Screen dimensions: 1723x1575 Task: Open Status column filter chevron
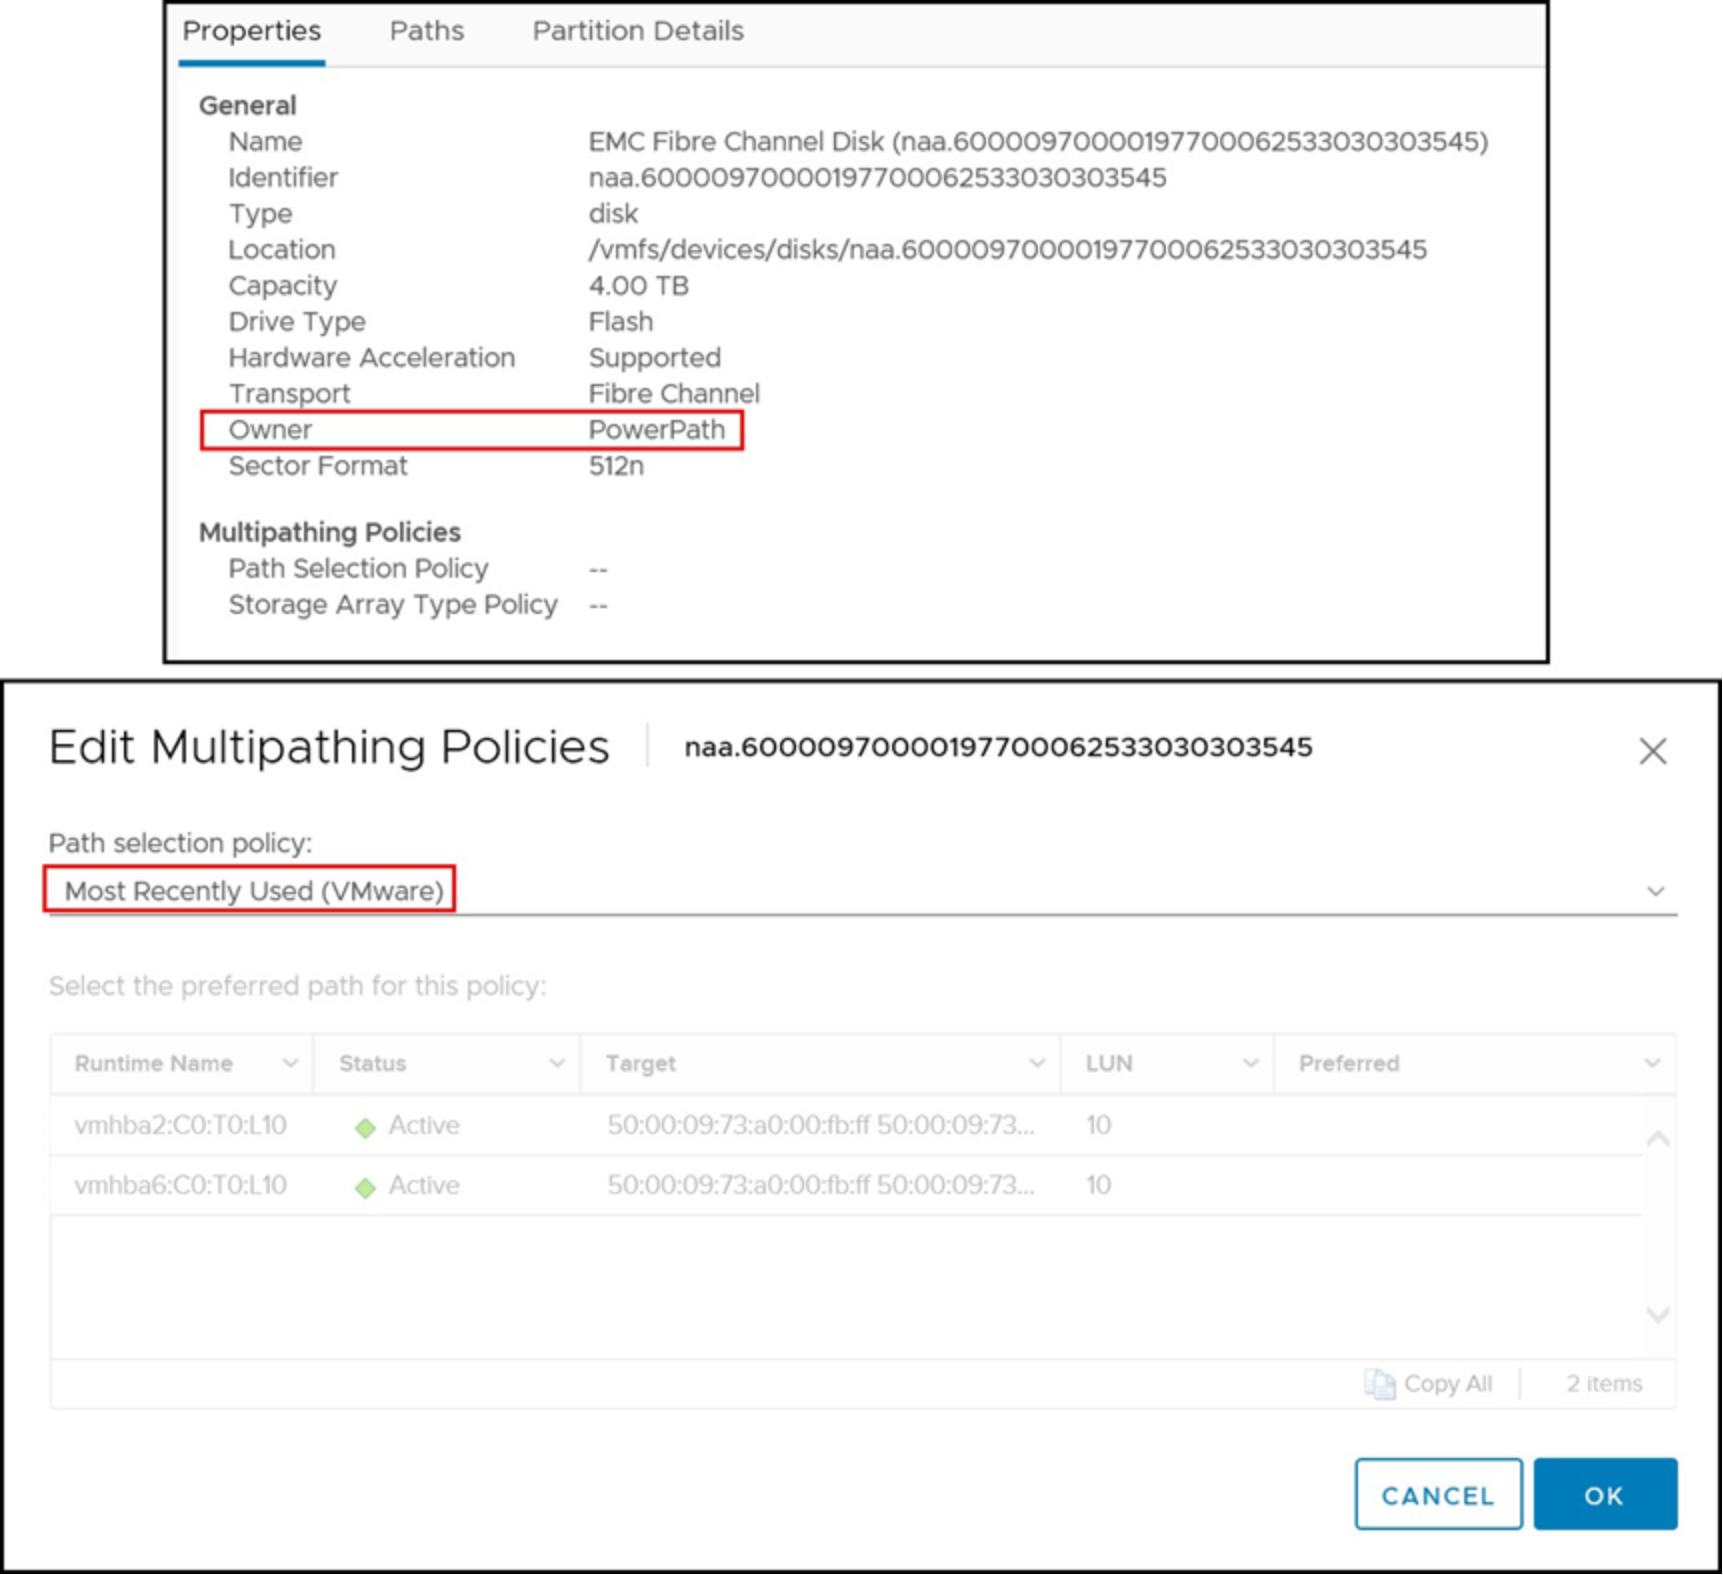point(557,1063)
